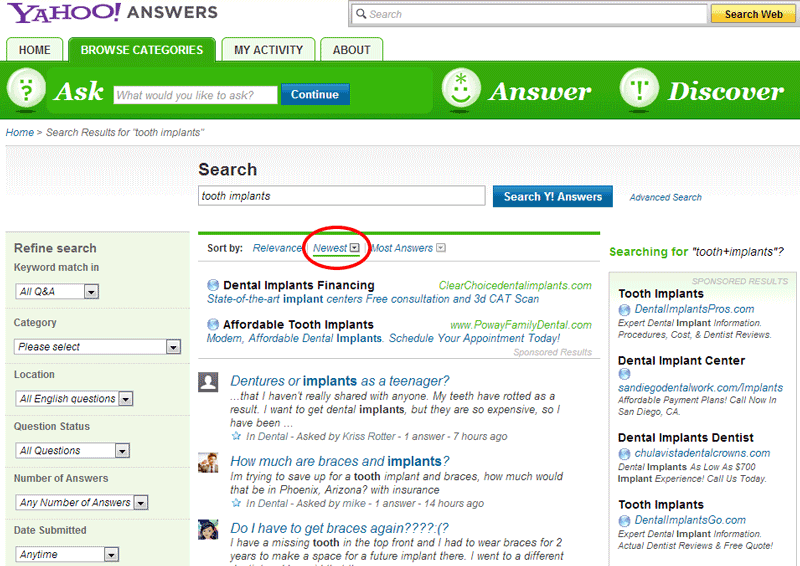Viewport: 800px width, 566px height.
Task: Click the 'tooth implants' search field
Action: click(x=341, y=196)
